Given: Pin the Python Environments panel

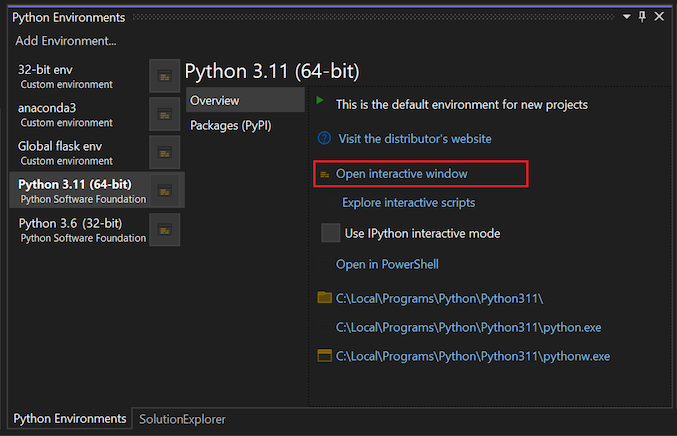Looking at the screenshot, I should (642, 17).
